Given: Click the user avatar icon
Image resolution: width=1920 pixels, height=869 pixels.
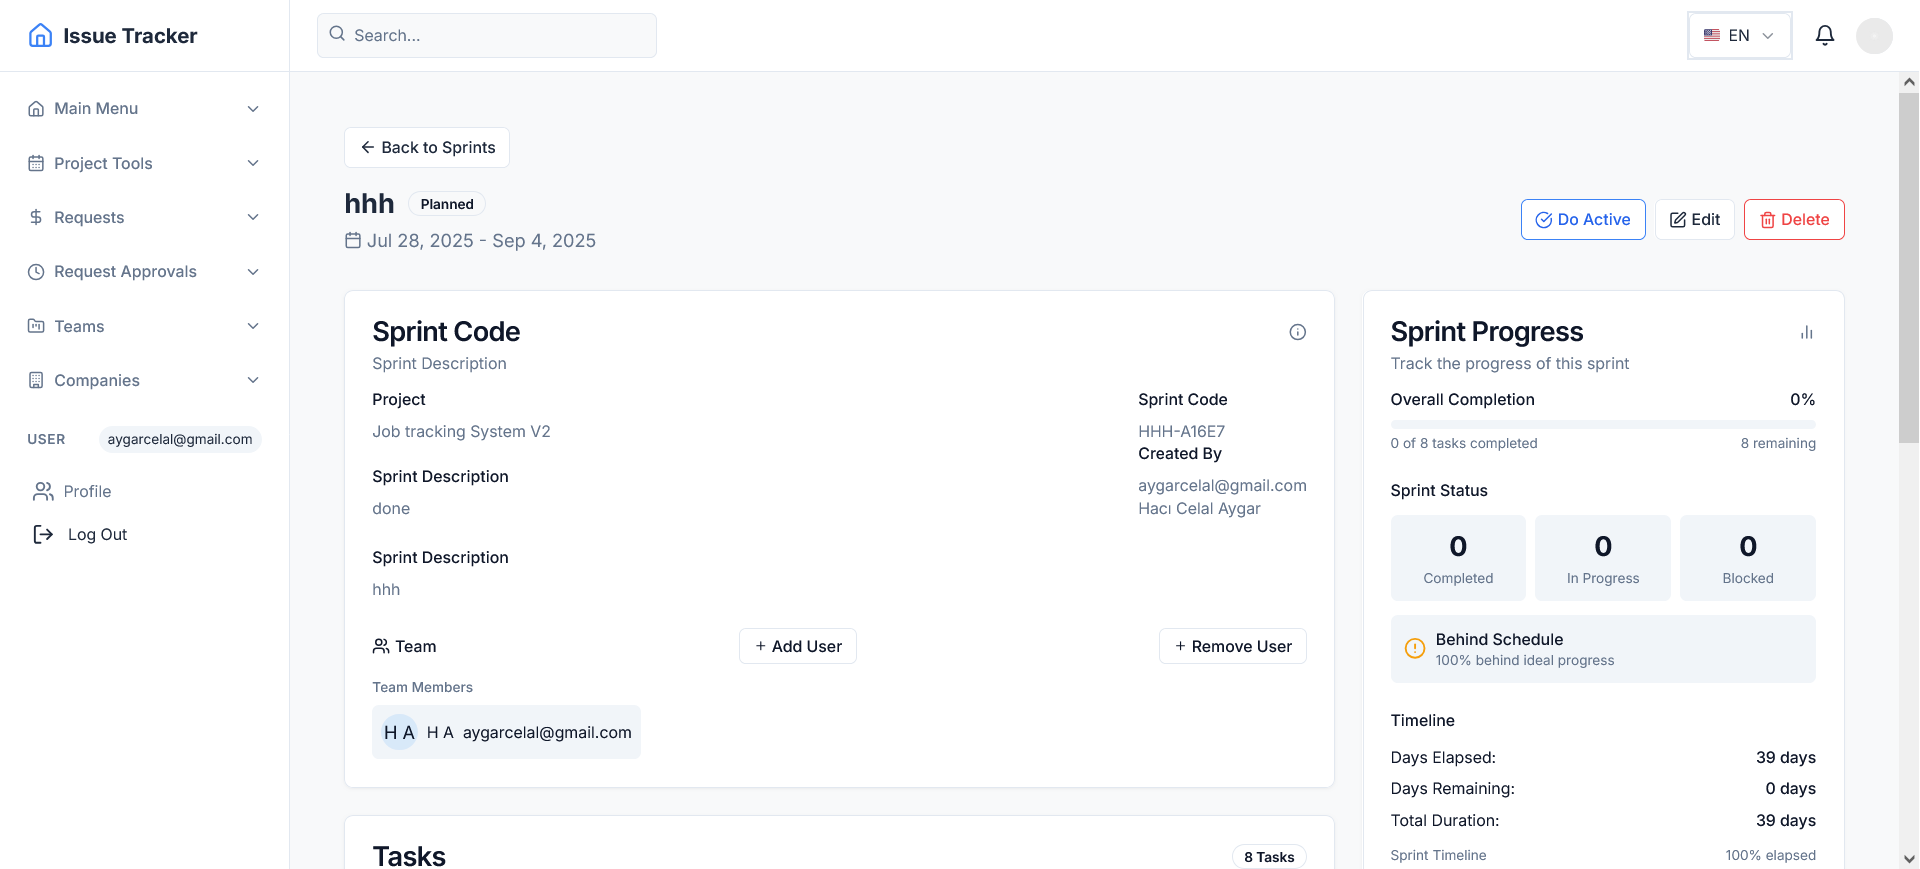Looking at the screenshot, I should 1875,35.
